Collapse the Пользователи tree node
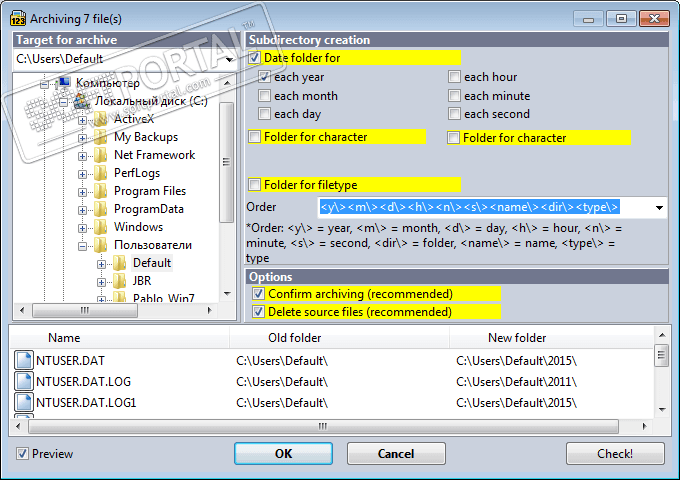 tap(82, 246)
